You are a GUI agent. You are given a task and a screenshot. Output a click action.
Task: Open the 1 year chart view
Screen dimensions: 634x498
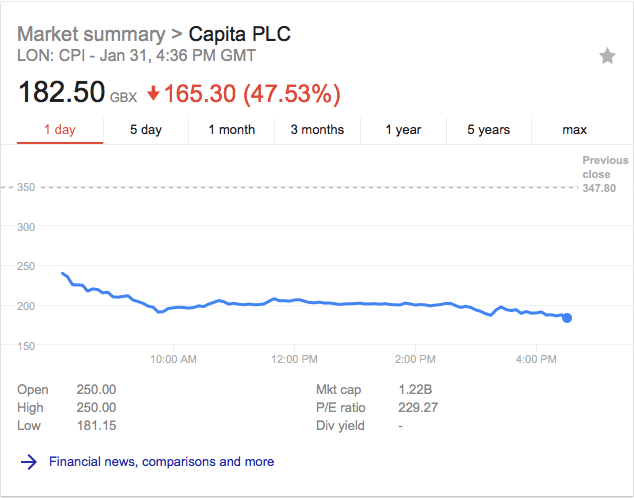[x=403, y=130]
